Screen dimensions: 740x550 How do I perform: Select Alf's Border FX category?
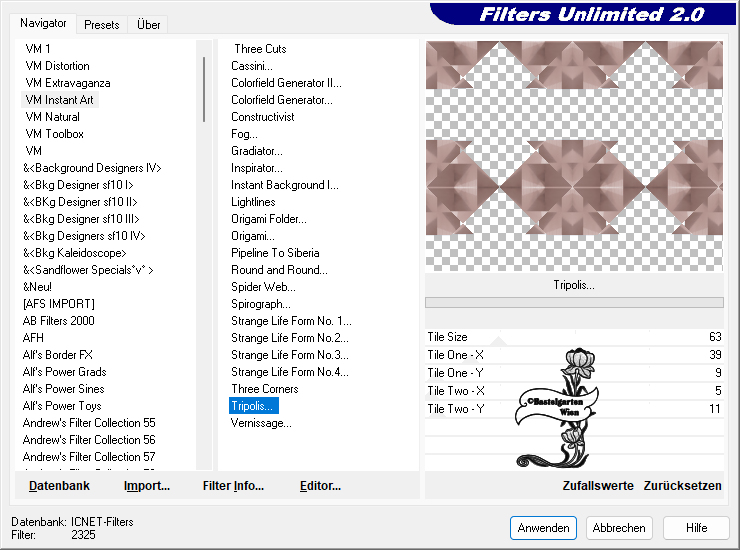pyautogui.click(x=58, y=355)
